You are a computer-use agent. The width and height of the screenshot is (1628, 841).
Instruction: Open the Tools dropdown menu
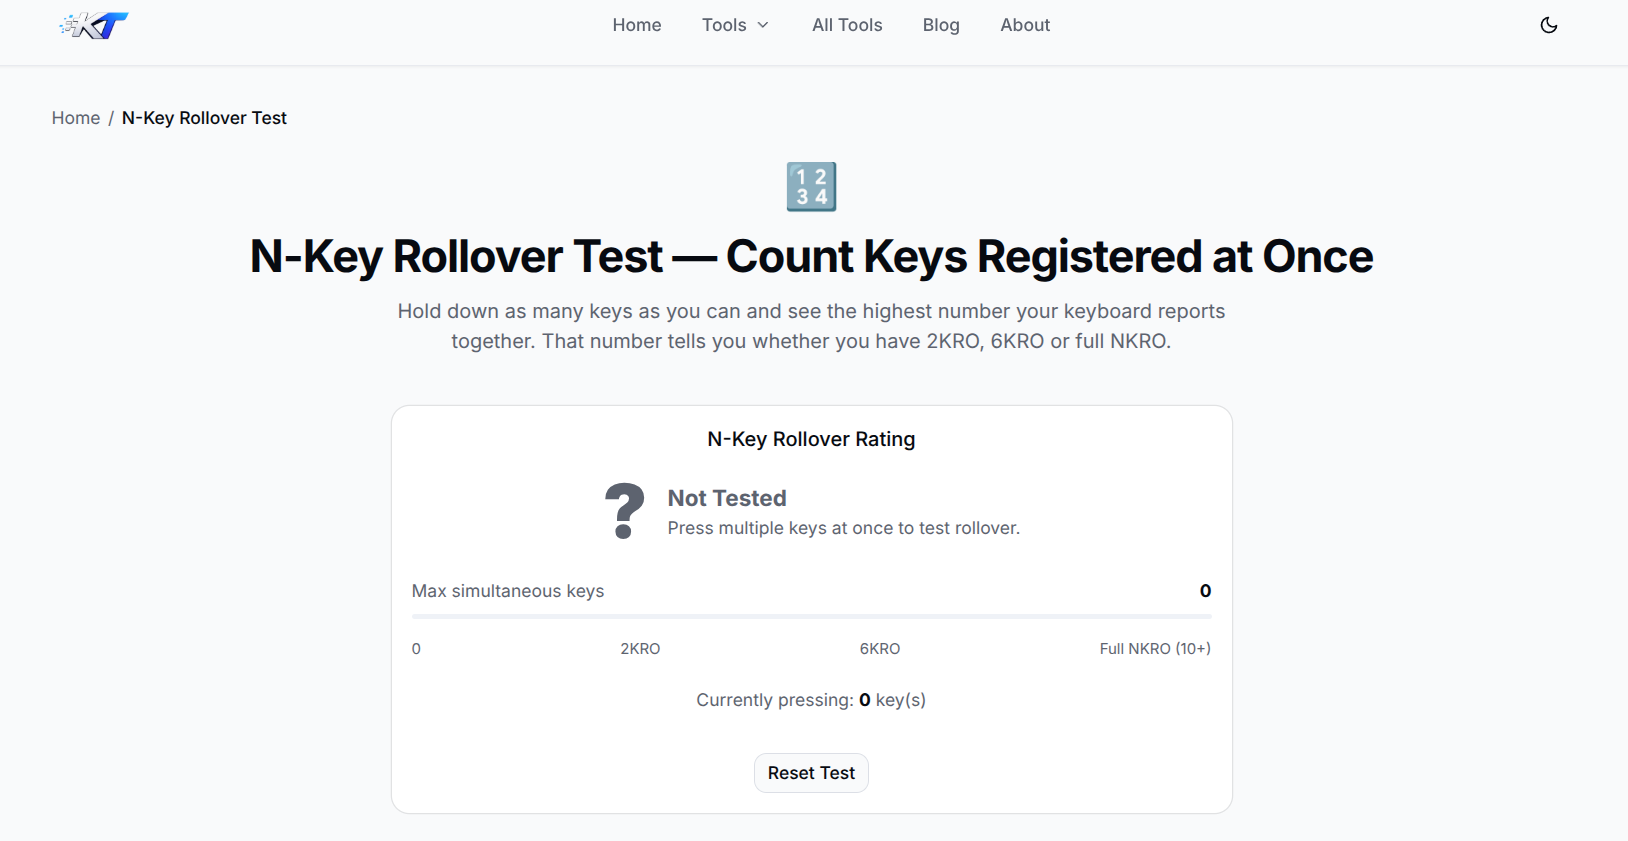pos(735,25)
